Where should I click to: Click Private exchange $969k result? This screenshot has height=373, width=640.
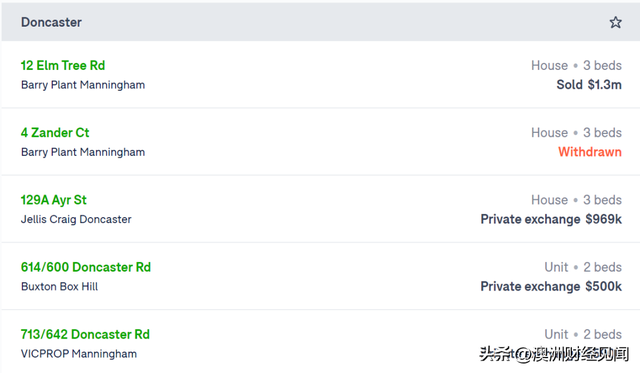(x=551, y=219)
